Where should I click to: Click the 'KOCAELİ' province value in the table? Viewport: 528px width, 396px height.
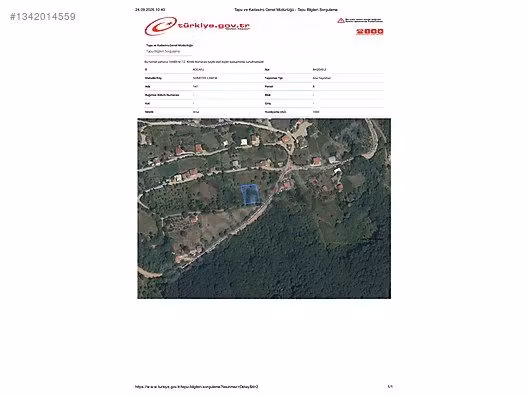(x=198, y=70)
